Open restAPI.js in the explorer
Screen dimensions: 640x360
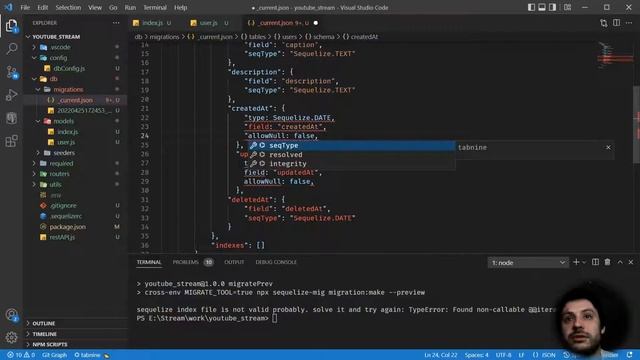pos(62,237)
